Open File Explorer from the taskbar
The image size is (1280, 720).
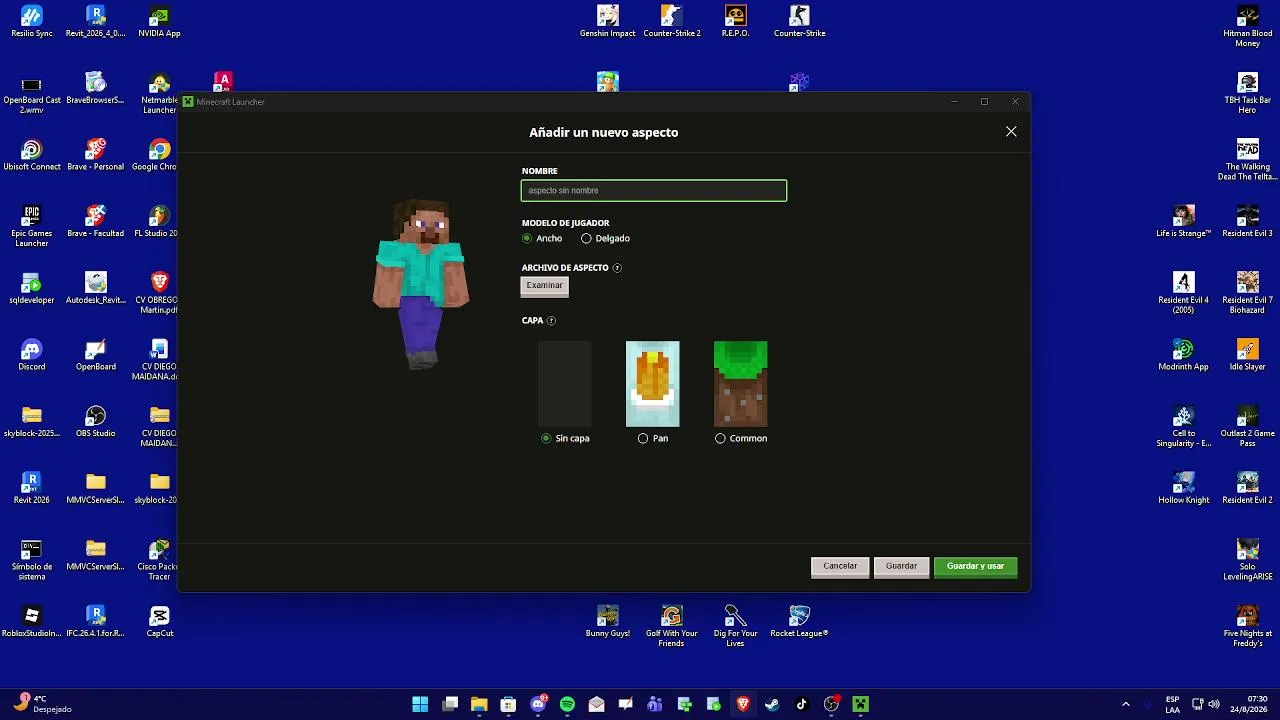pyautogui.click(x=479, y=704)
